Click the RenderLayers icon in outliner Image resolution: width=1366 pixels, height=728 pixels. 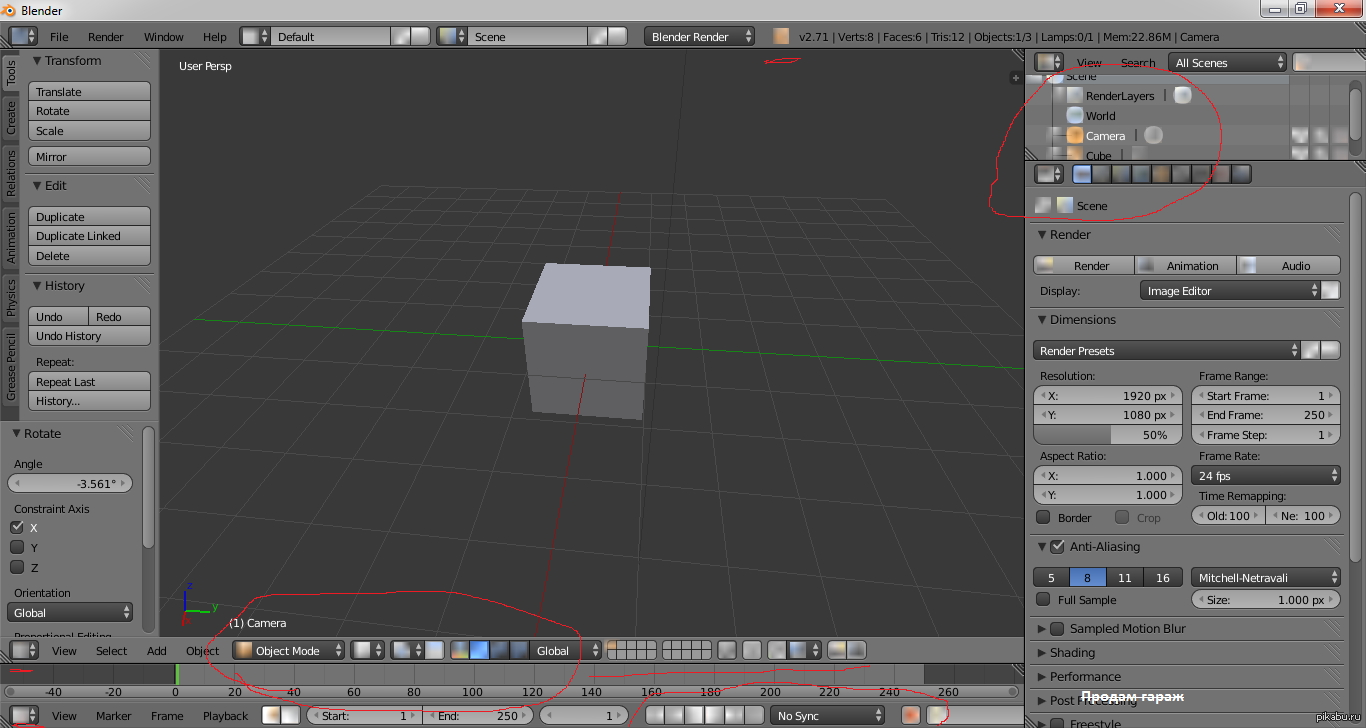click(x=1075, y=96)
